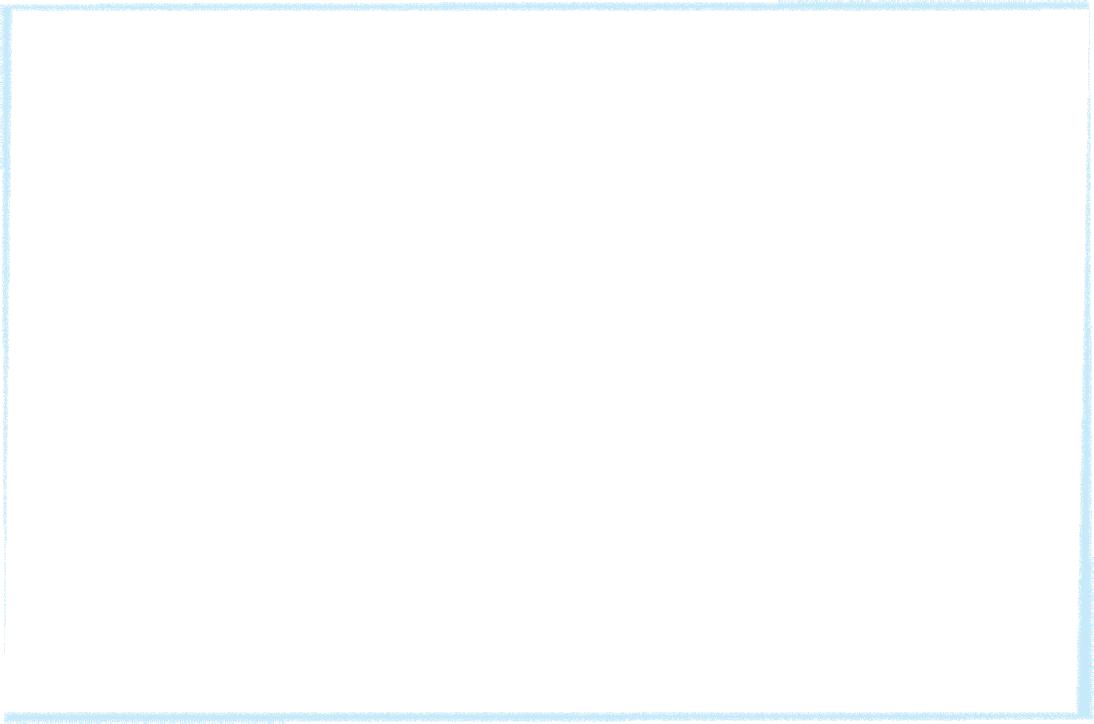
Task: Click the midpoint of the top blue border
Action: click(547, 6)
